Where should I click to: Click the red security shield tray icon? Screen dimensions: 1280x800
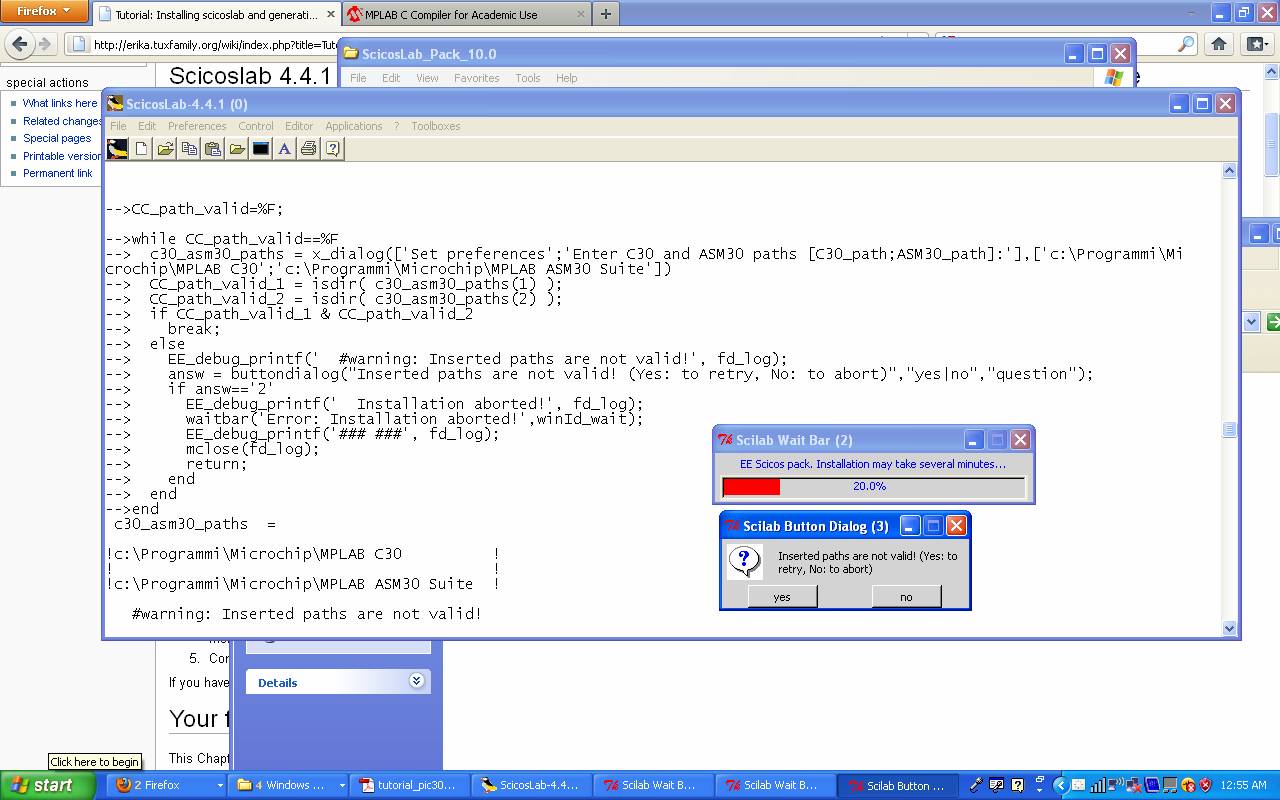tap(1206, 785)
